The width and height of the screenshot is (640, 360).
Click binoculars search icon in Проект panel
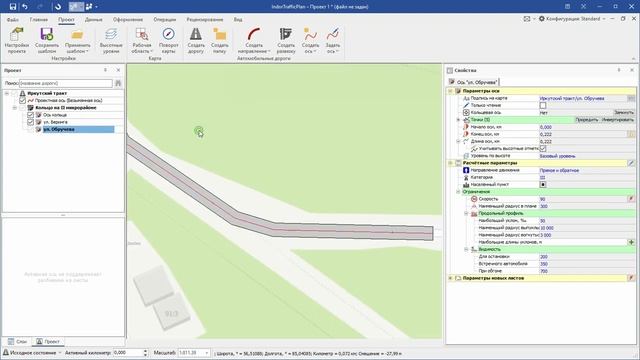[118, 83]
